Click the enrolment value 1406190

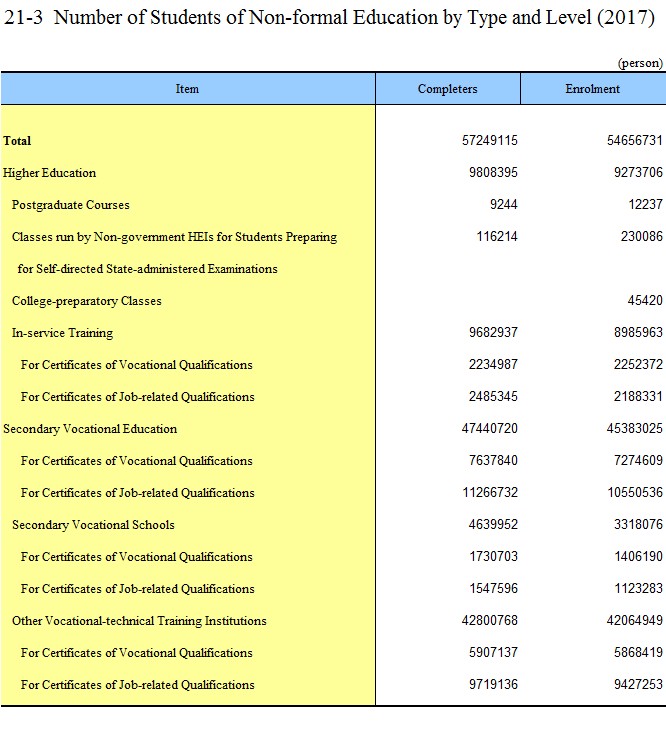[639, 557]
